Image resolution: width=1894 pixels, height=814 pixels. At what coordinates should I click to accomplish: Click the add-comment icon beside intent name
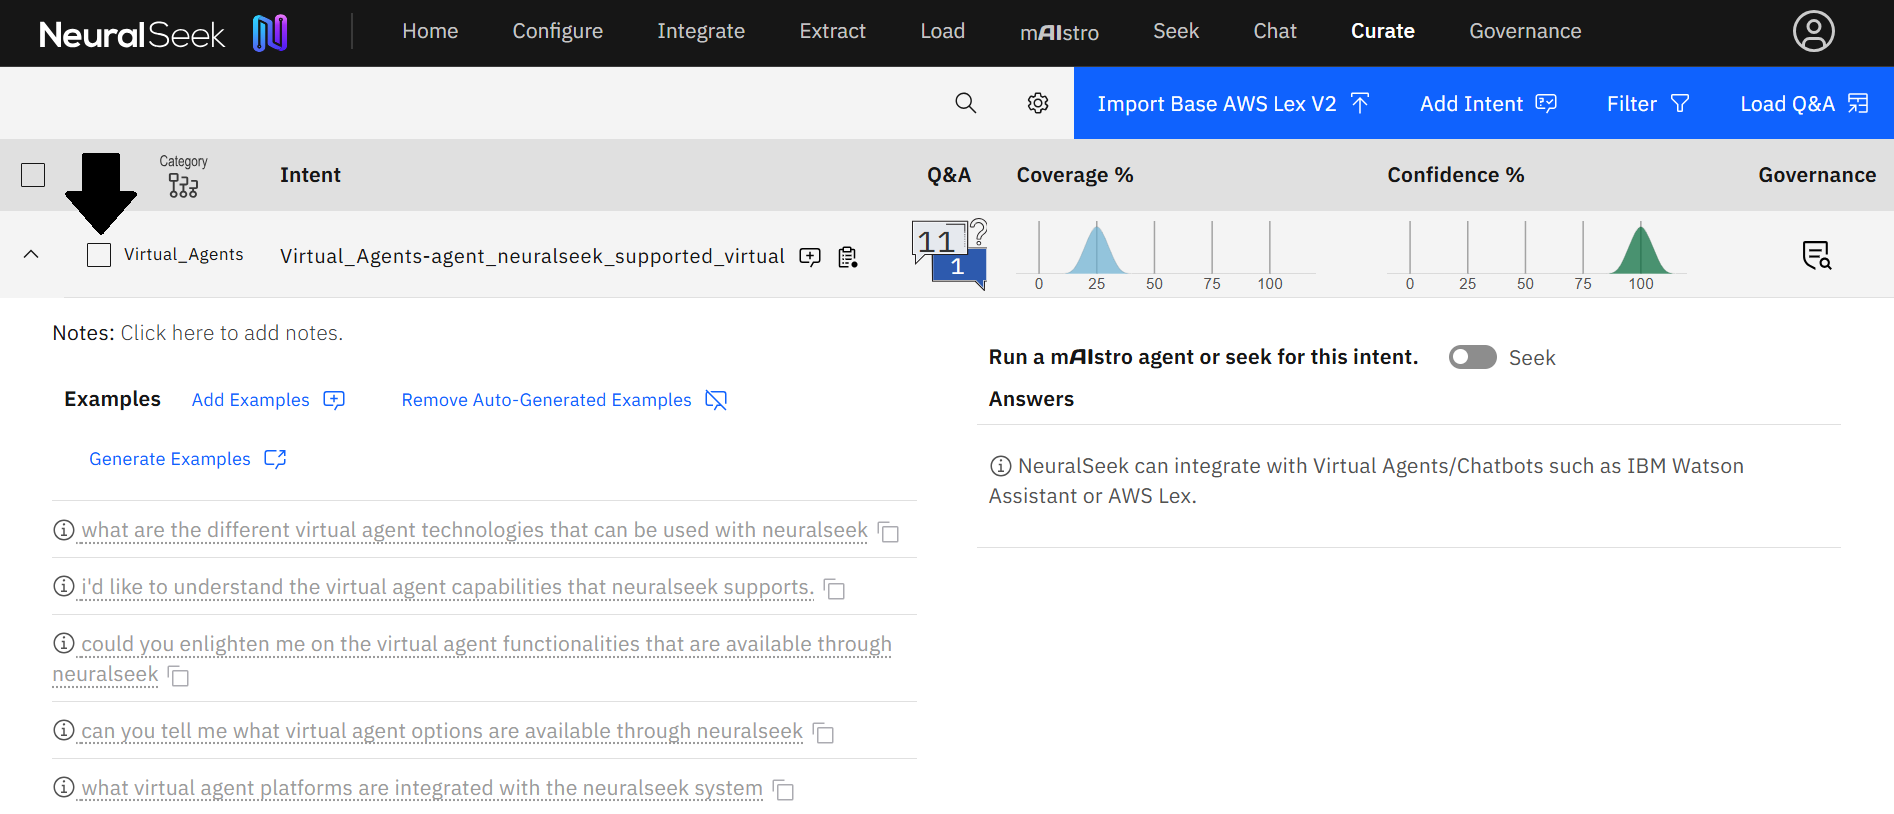(810, 257)
